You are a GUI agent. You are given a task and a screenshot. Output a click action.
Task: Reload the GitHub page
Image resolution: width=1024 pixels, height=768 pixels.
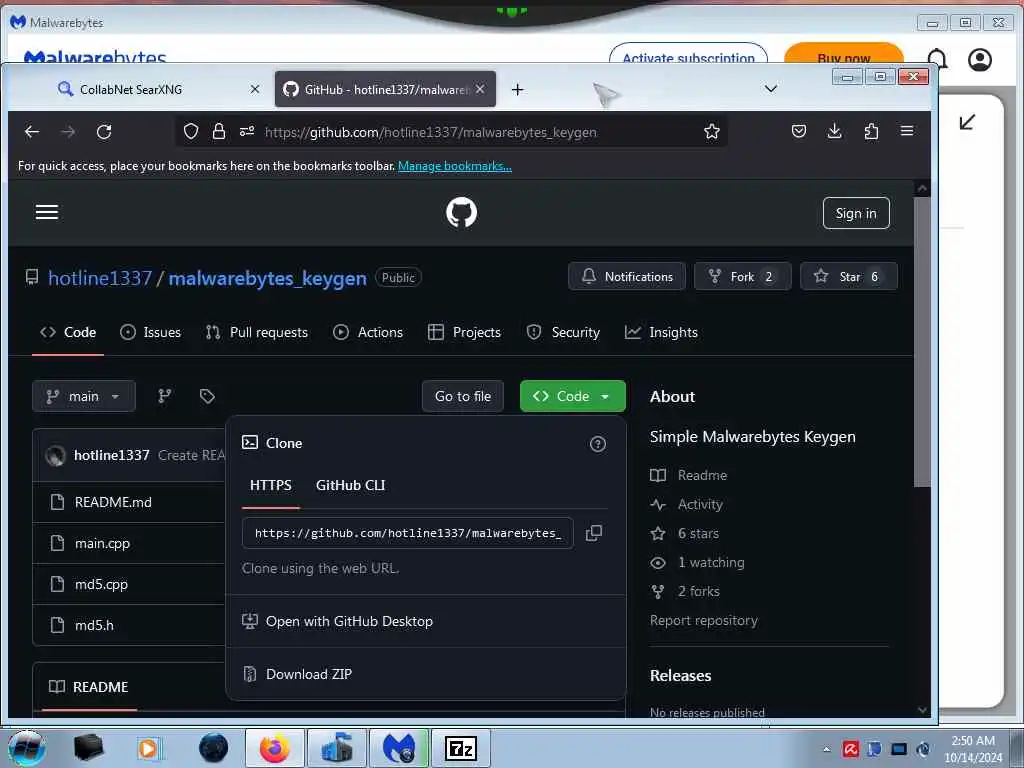coord(104,132)
